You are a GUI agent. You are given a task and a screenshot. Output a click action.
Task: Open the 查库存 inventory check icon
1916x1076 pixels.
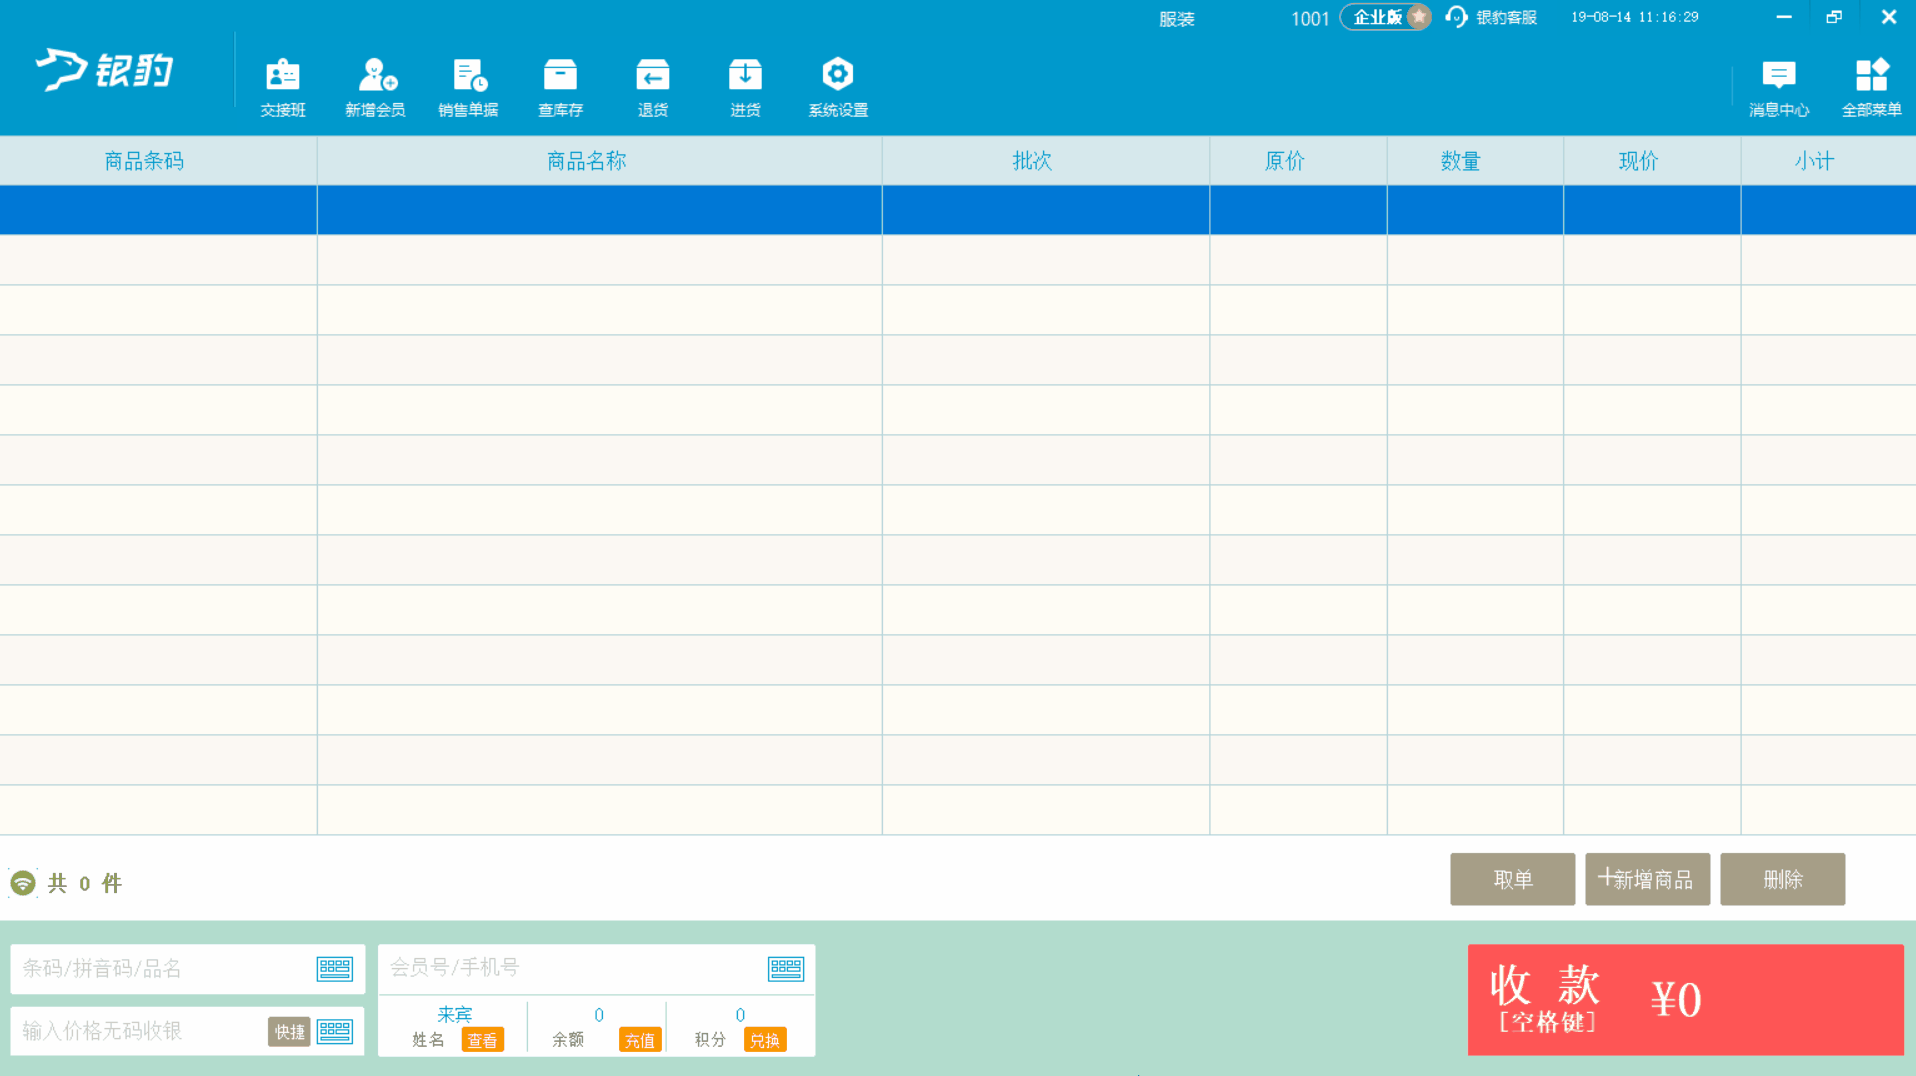point(560,87)
